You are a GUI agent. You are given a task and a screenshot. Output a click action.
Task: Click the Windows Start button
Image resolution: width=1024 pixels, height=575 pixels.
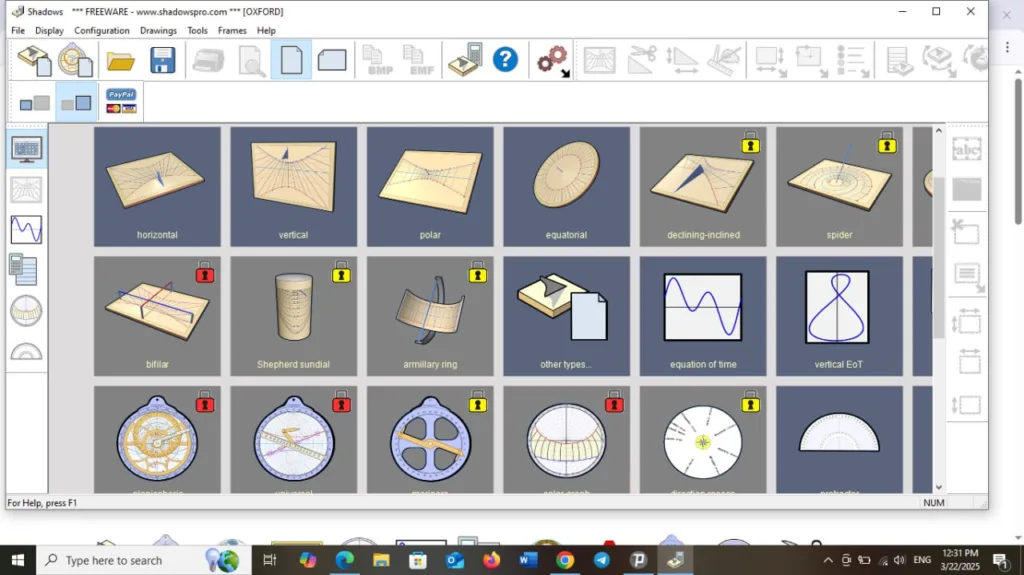tap(18, 560)
